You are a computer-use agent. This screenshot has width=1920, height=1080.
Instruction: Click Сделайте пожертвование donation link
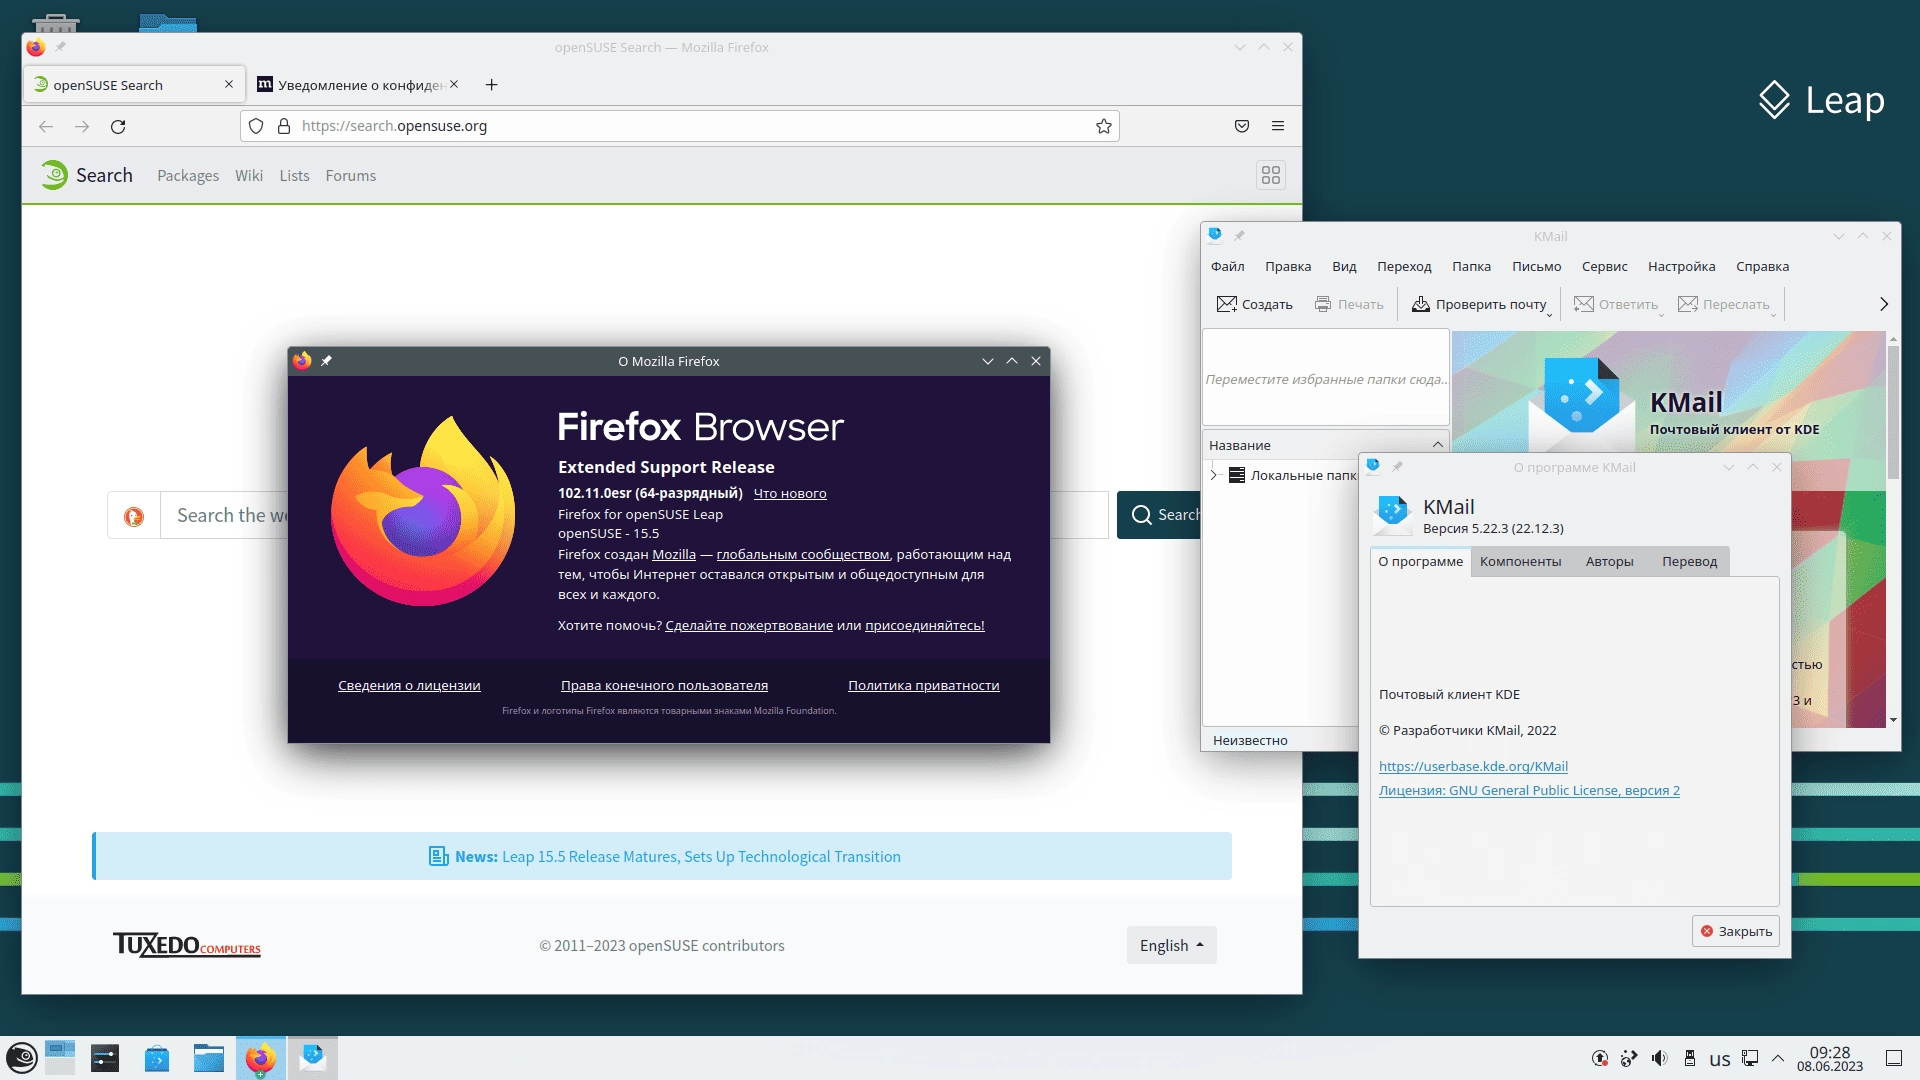click(749, 625)
